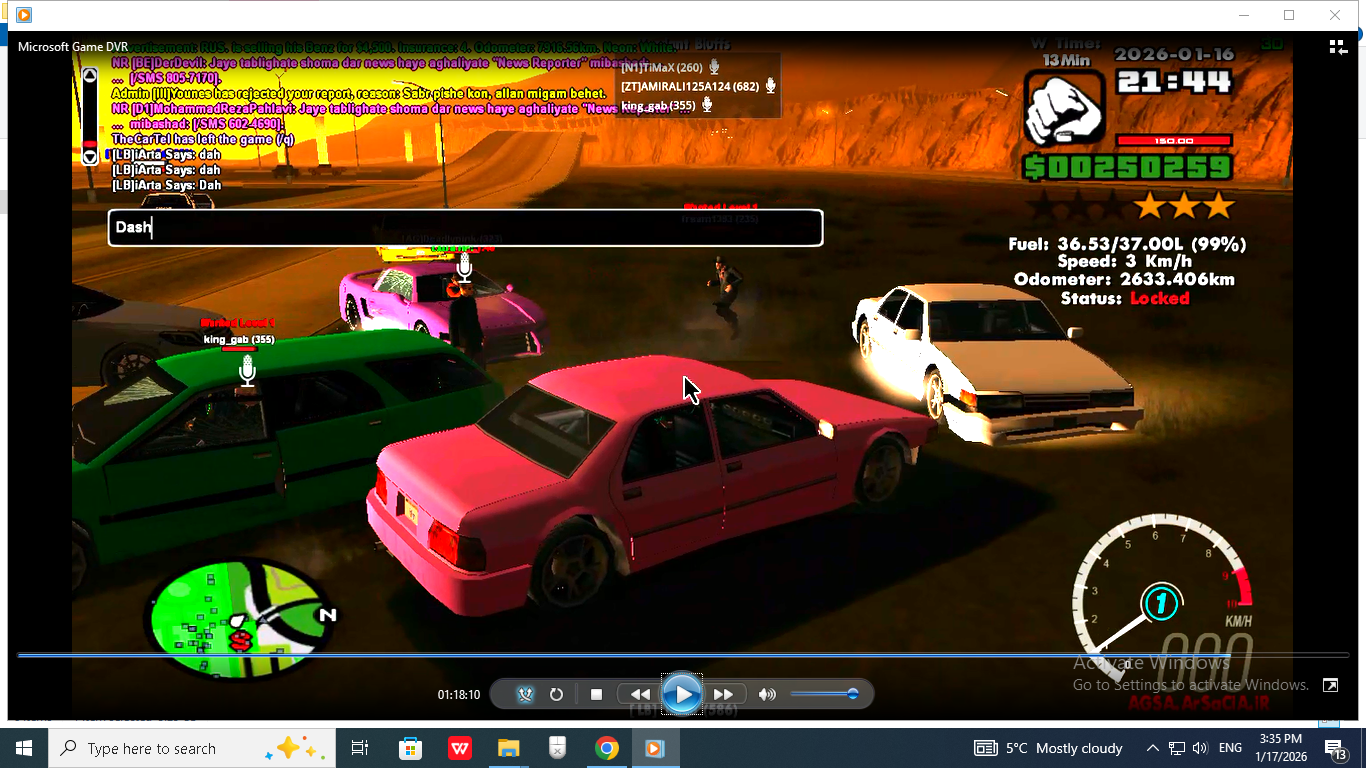Click the elapsed time 01:18:10
The width and height of the screenshot is (1366, 768).
point(459,694)
